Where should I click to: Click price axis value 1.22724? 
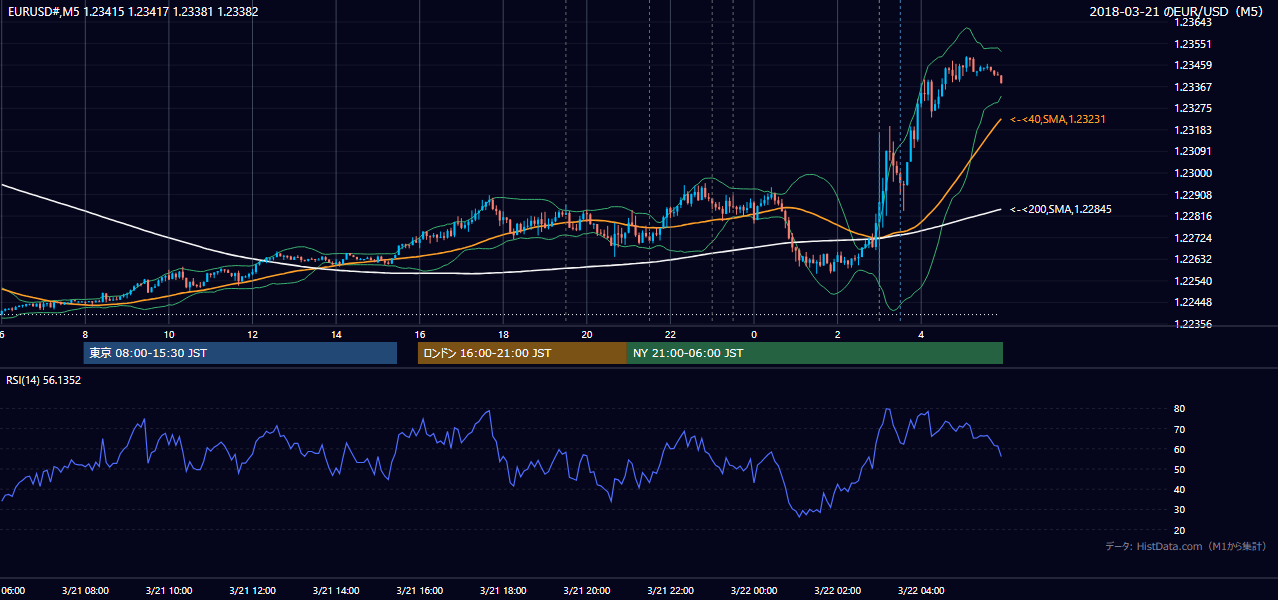click(1193, 238)
